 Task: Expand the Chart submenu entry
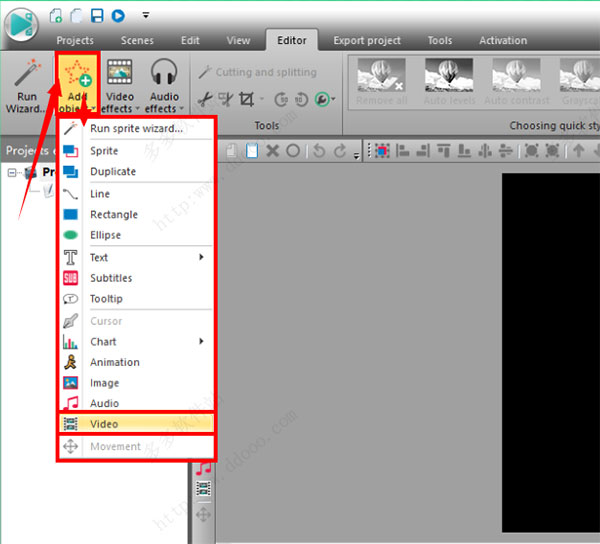(137, 342)
